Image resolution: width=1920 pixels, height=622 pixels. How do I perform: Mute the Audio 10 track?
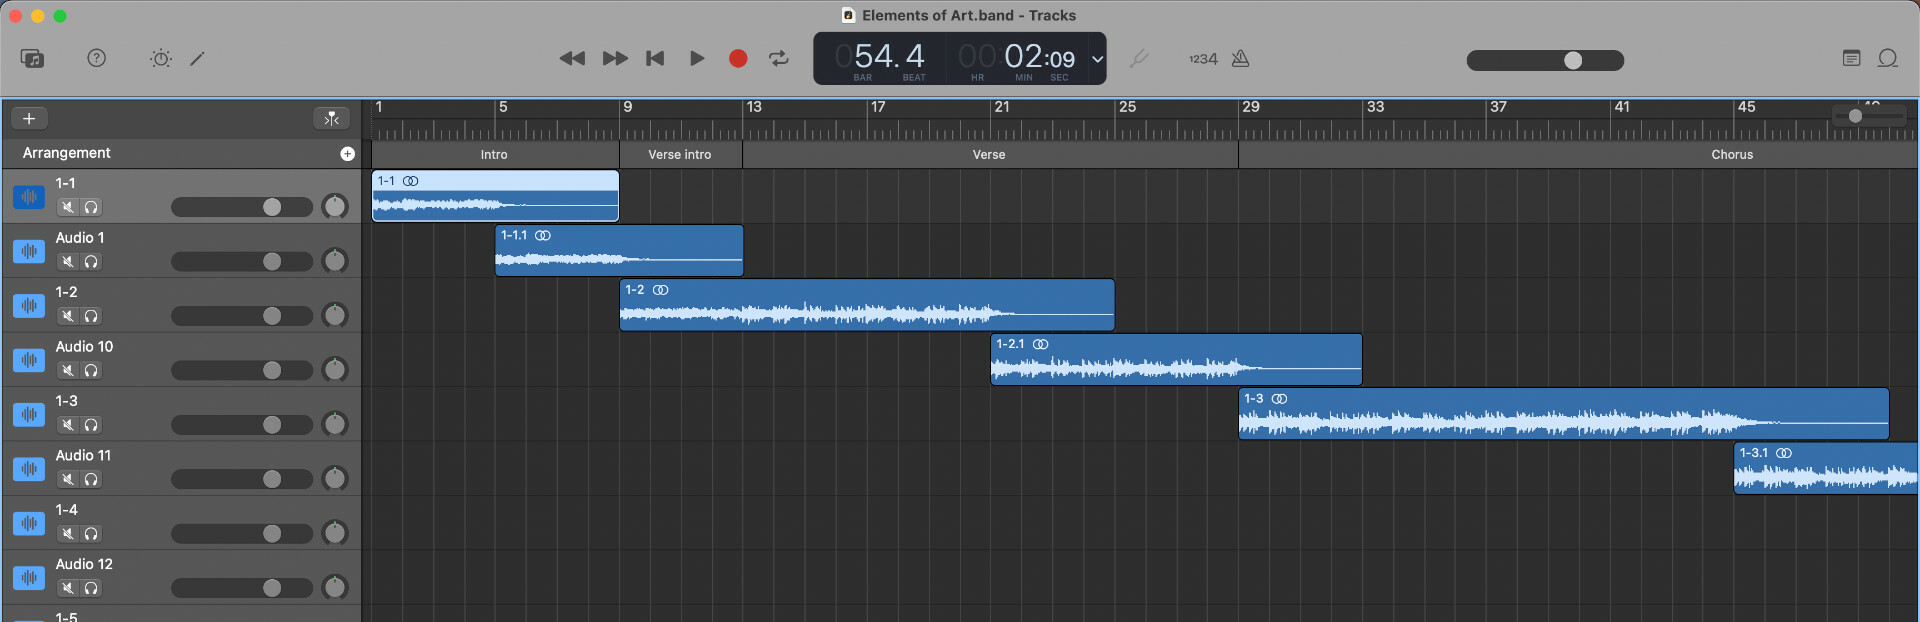(x=67, y=371)
